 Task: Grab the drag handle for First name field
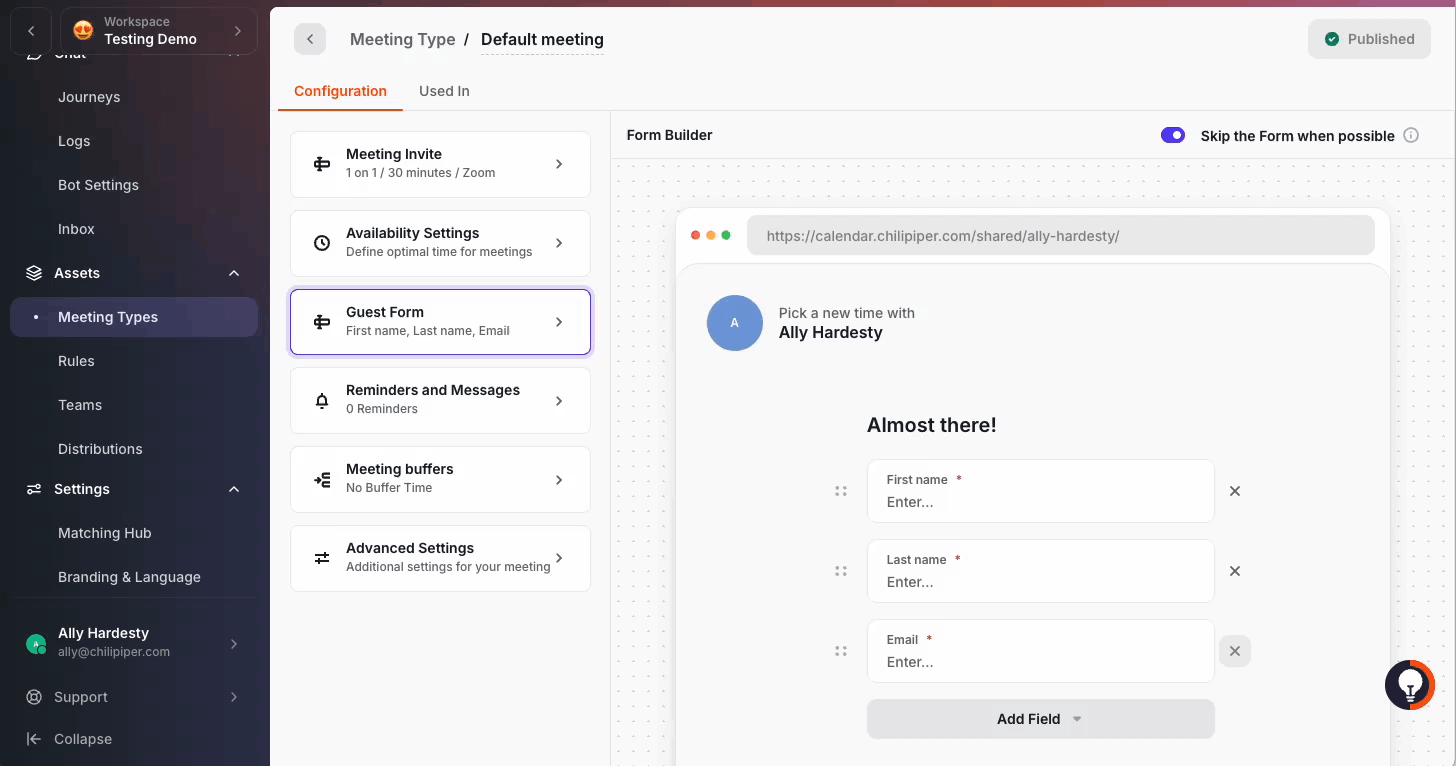point(841,491)
